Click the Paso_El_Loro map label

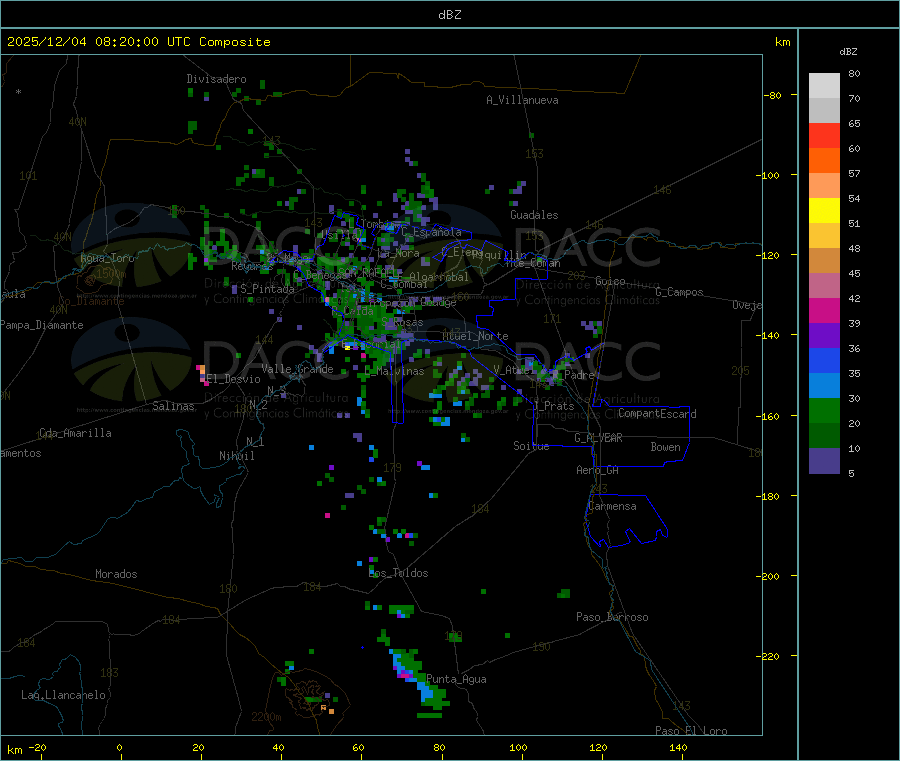pyautogui.click(x=692, y=731)
